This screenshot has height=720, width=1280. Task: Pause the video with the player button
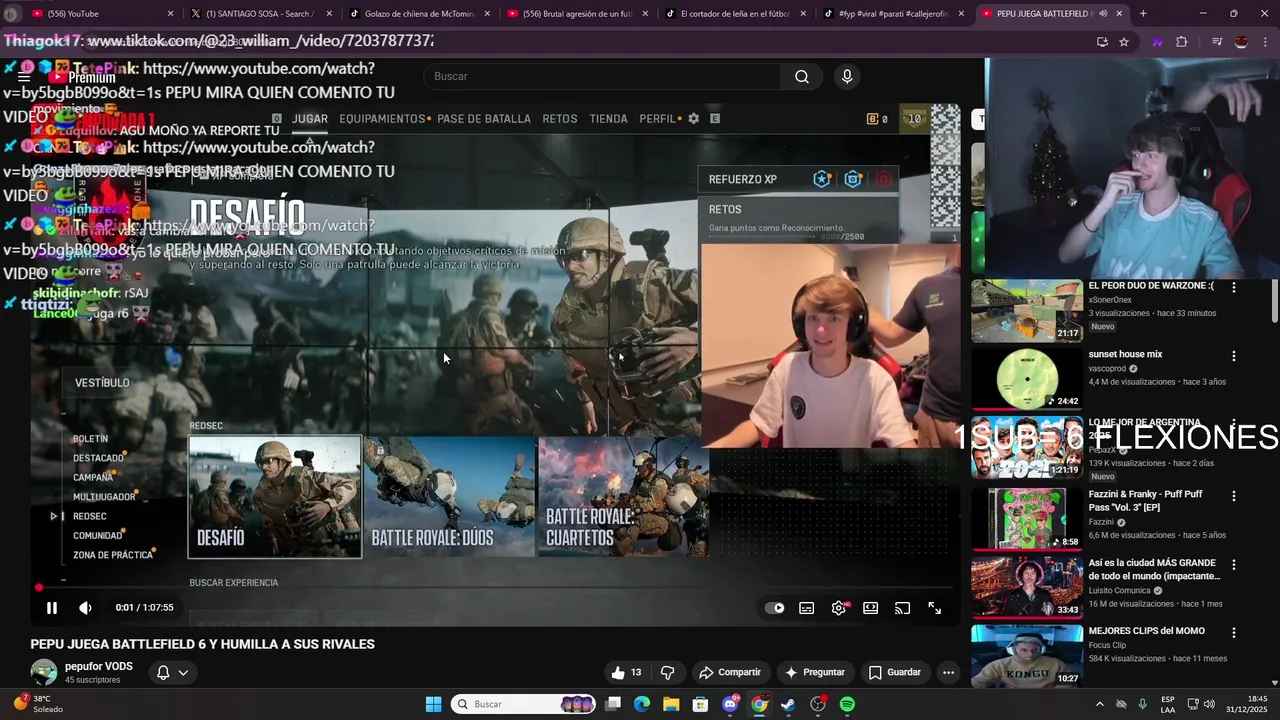click(x=52, y=608)
